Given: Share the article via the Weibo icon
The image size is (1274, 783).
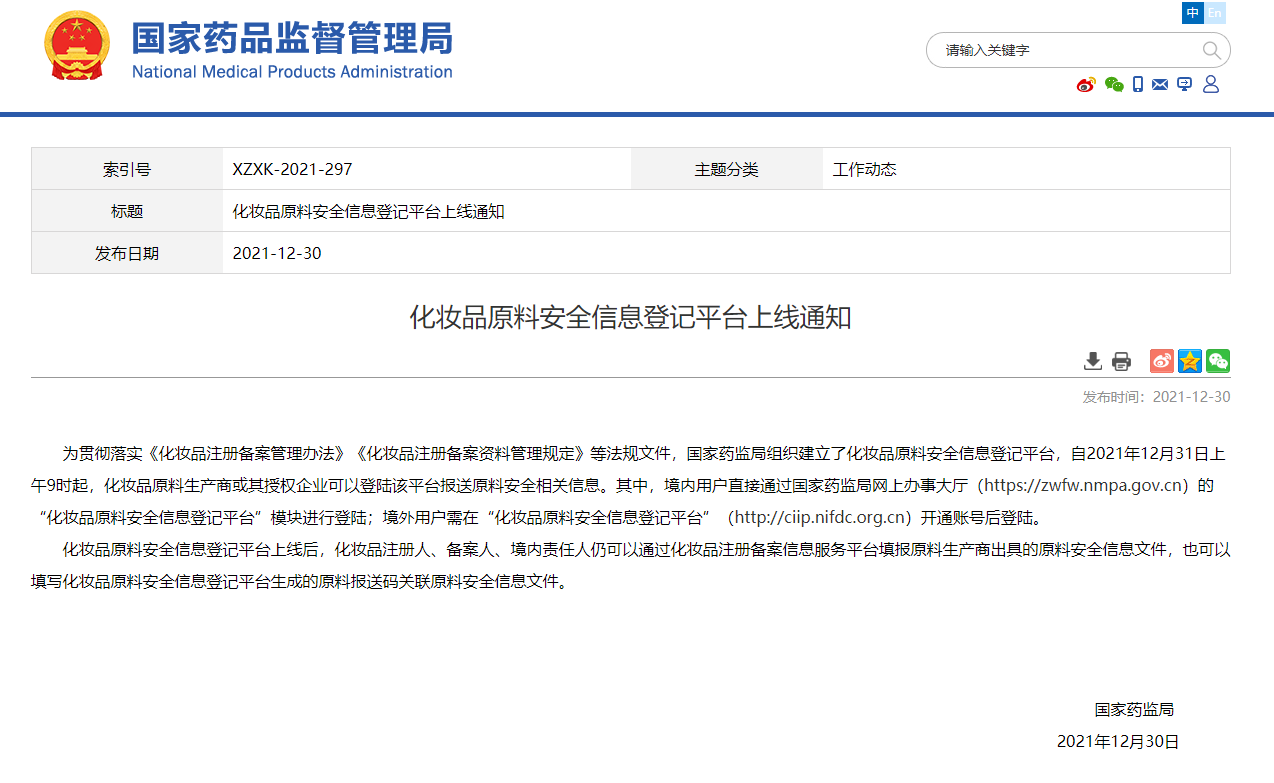Looking at the screenshot, I should tap(1160, 361).
